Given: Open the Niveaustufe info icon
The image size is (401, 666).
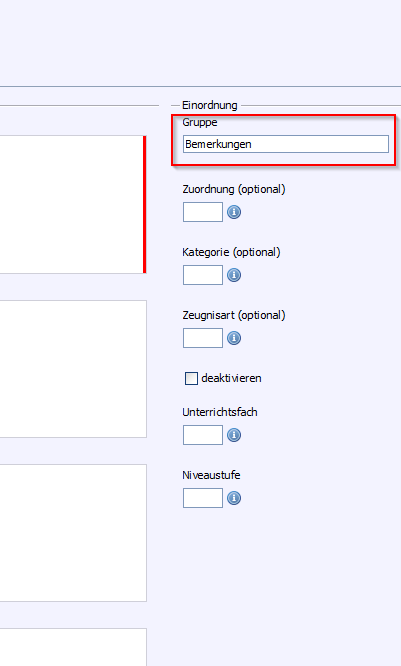Looking at the screenshot, I should (234, 498).
